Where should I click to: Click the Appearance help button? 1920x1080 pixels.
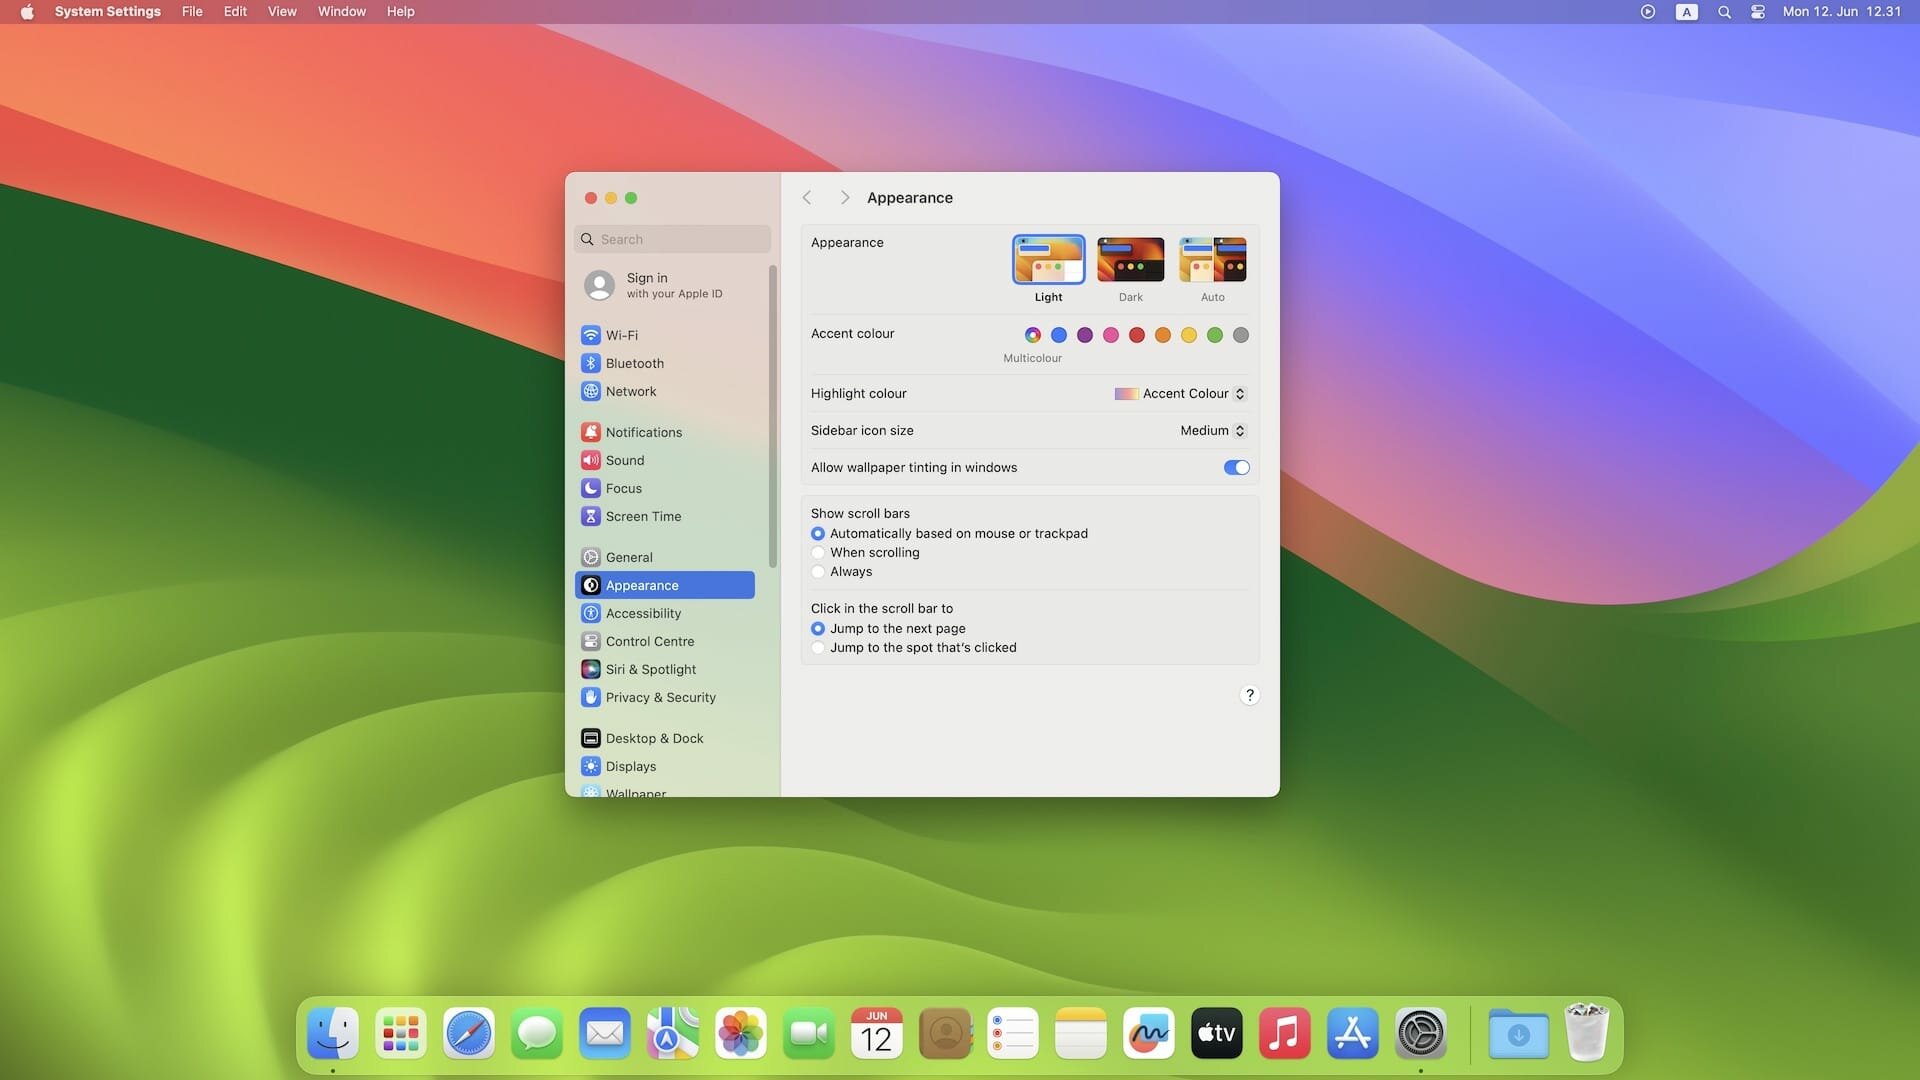click(x=1249, y=695)
